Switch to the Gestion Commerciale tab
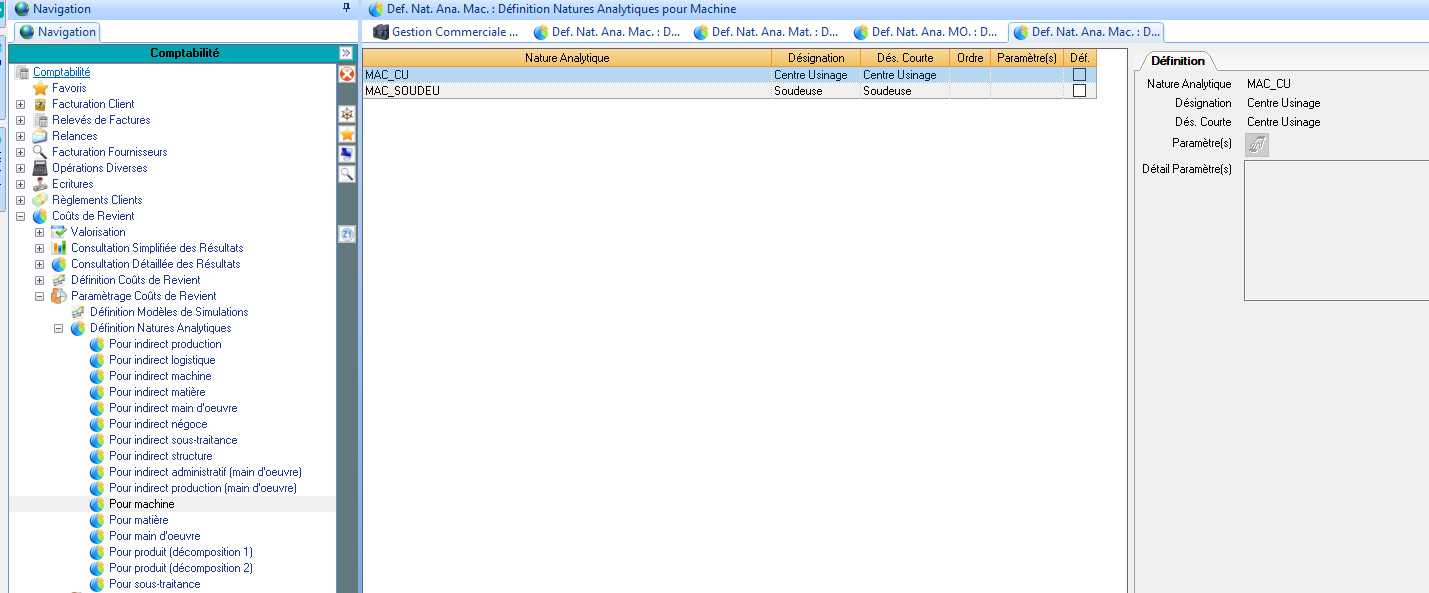Screen dimensions: 1429x593 tap(446, 32)
